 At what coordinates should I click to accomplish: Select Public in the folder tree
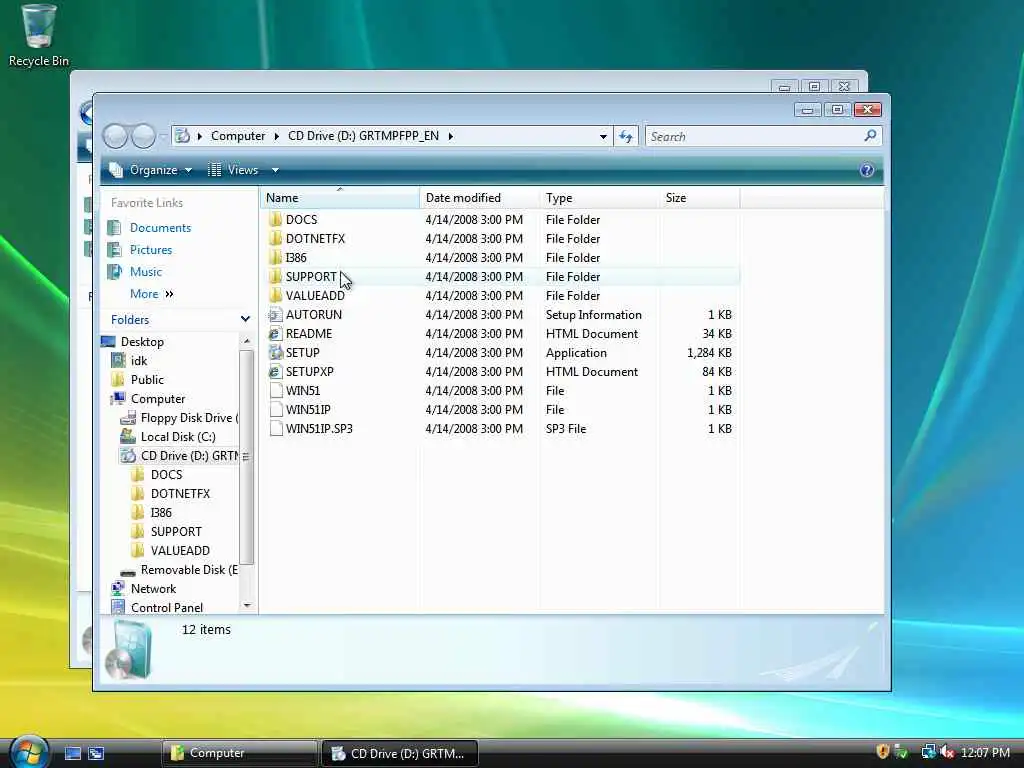[147, 379]
